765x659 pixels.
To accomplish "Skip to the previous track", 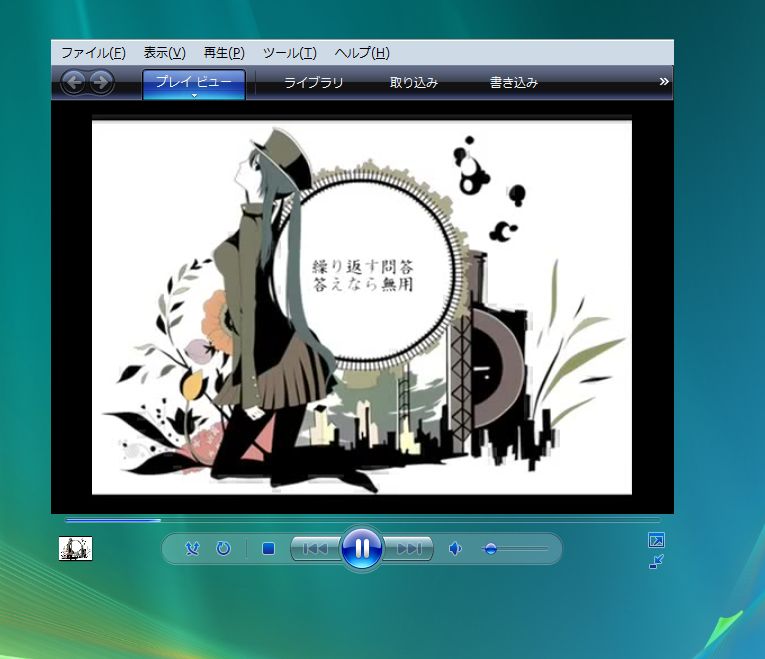I will 315,549.
